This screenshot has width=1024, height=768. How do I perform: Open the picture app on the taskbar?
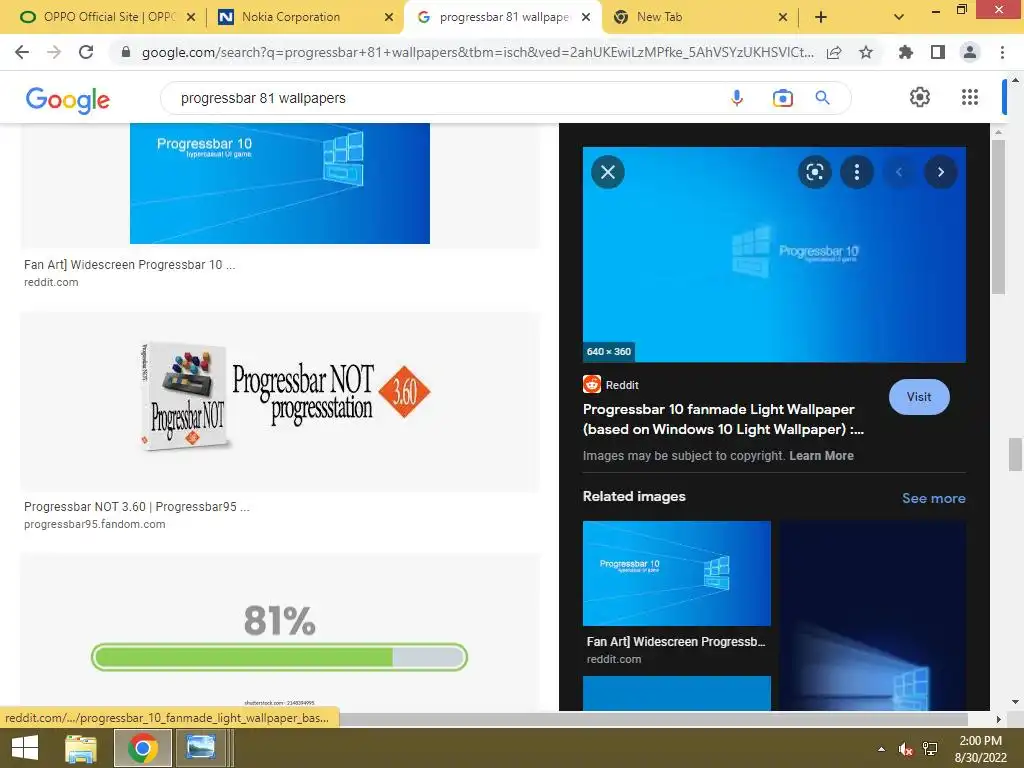(200, 748)
